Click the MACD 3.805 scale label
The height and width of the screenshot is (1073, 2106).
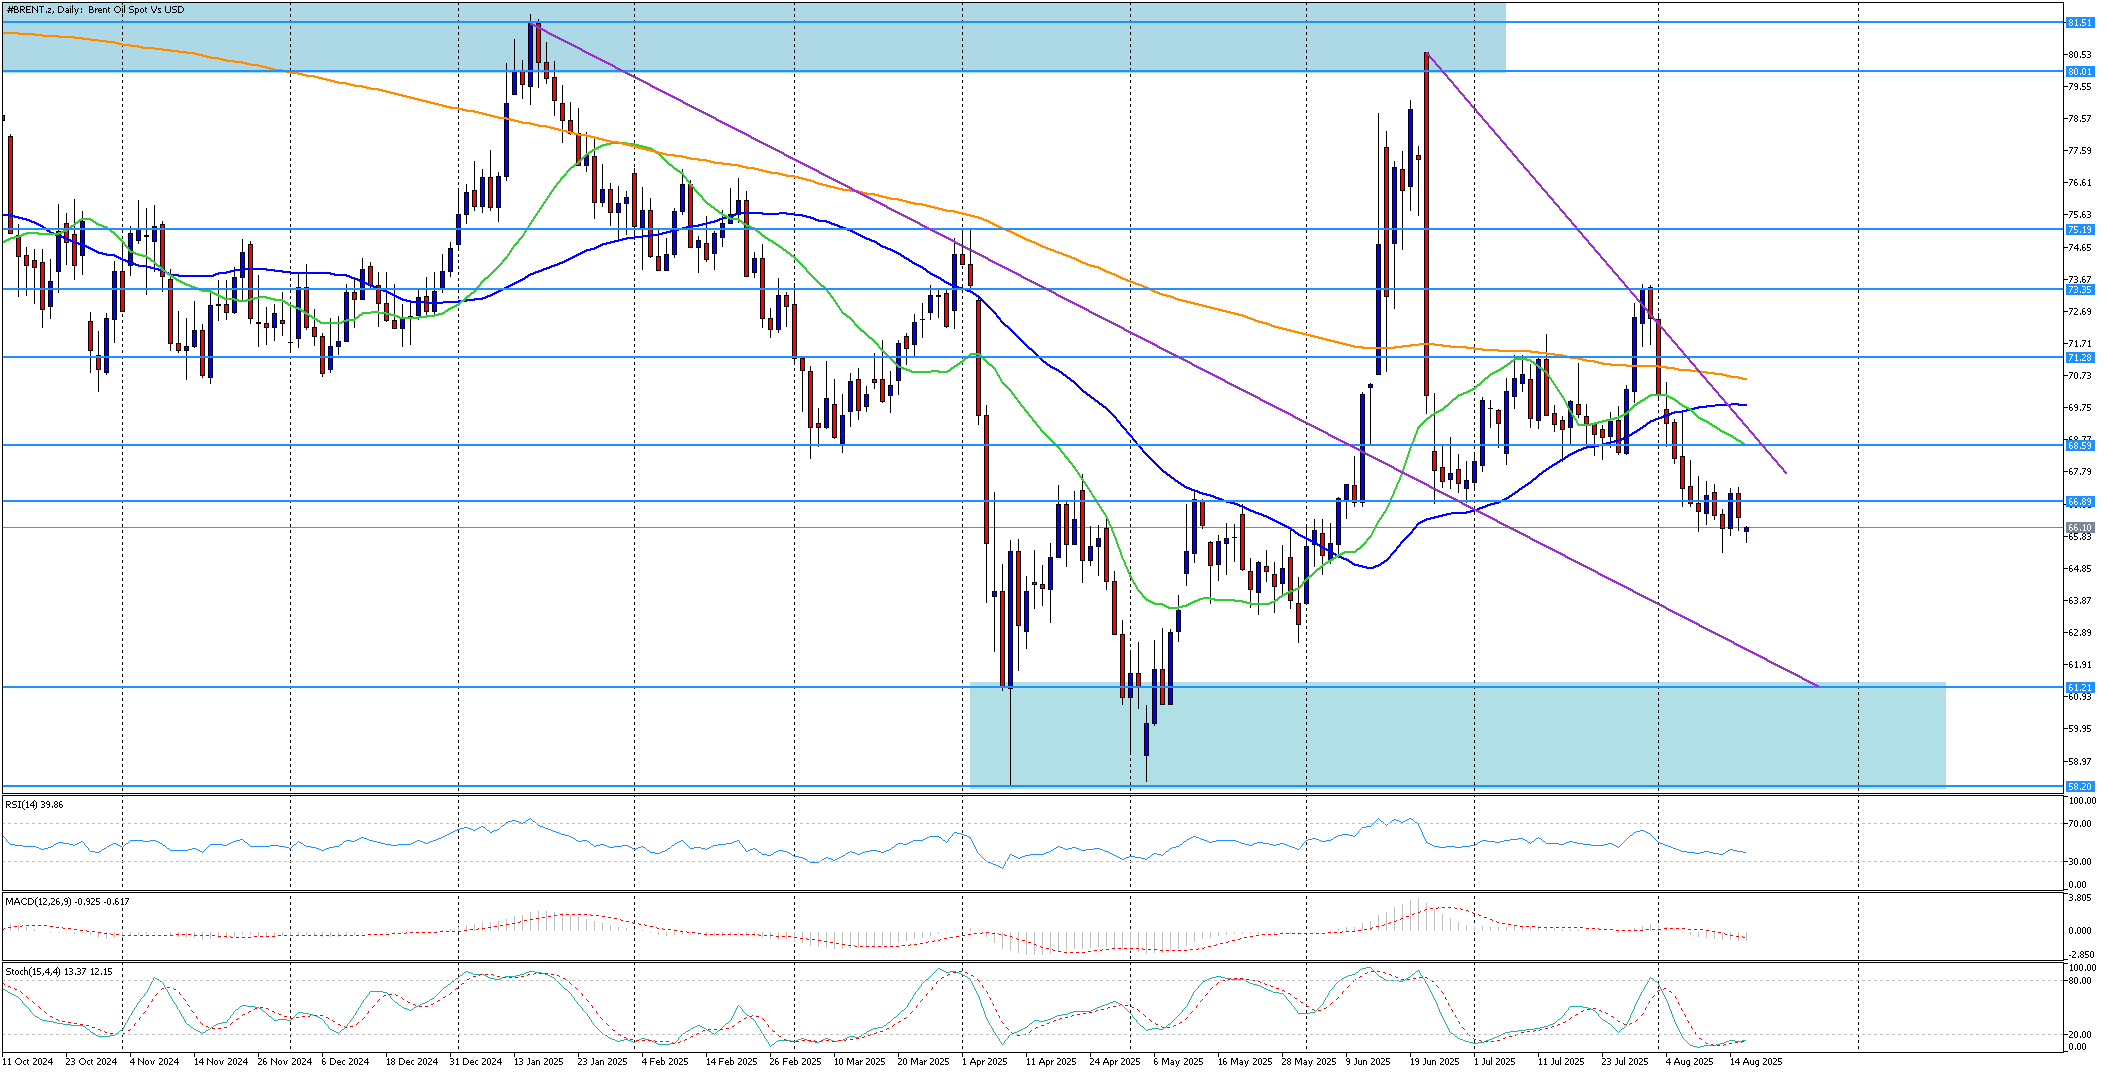(2079, 897)
